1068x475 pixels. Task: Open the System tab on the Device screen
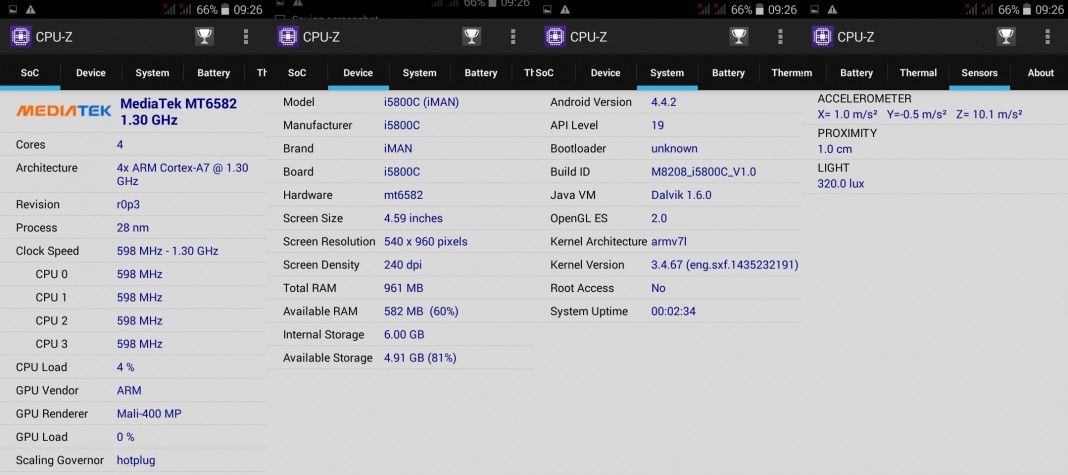coord(420,73)
